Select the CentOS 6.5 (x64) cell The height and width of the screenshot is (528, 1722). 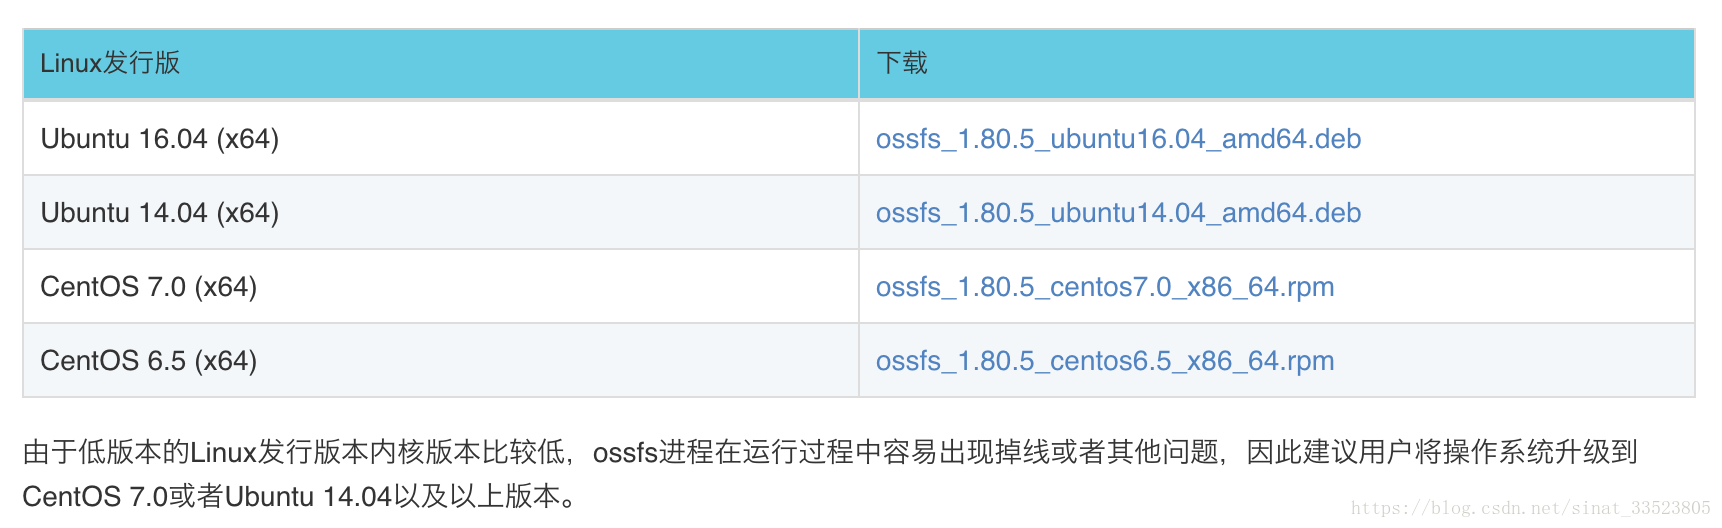[x=441, y=361]
